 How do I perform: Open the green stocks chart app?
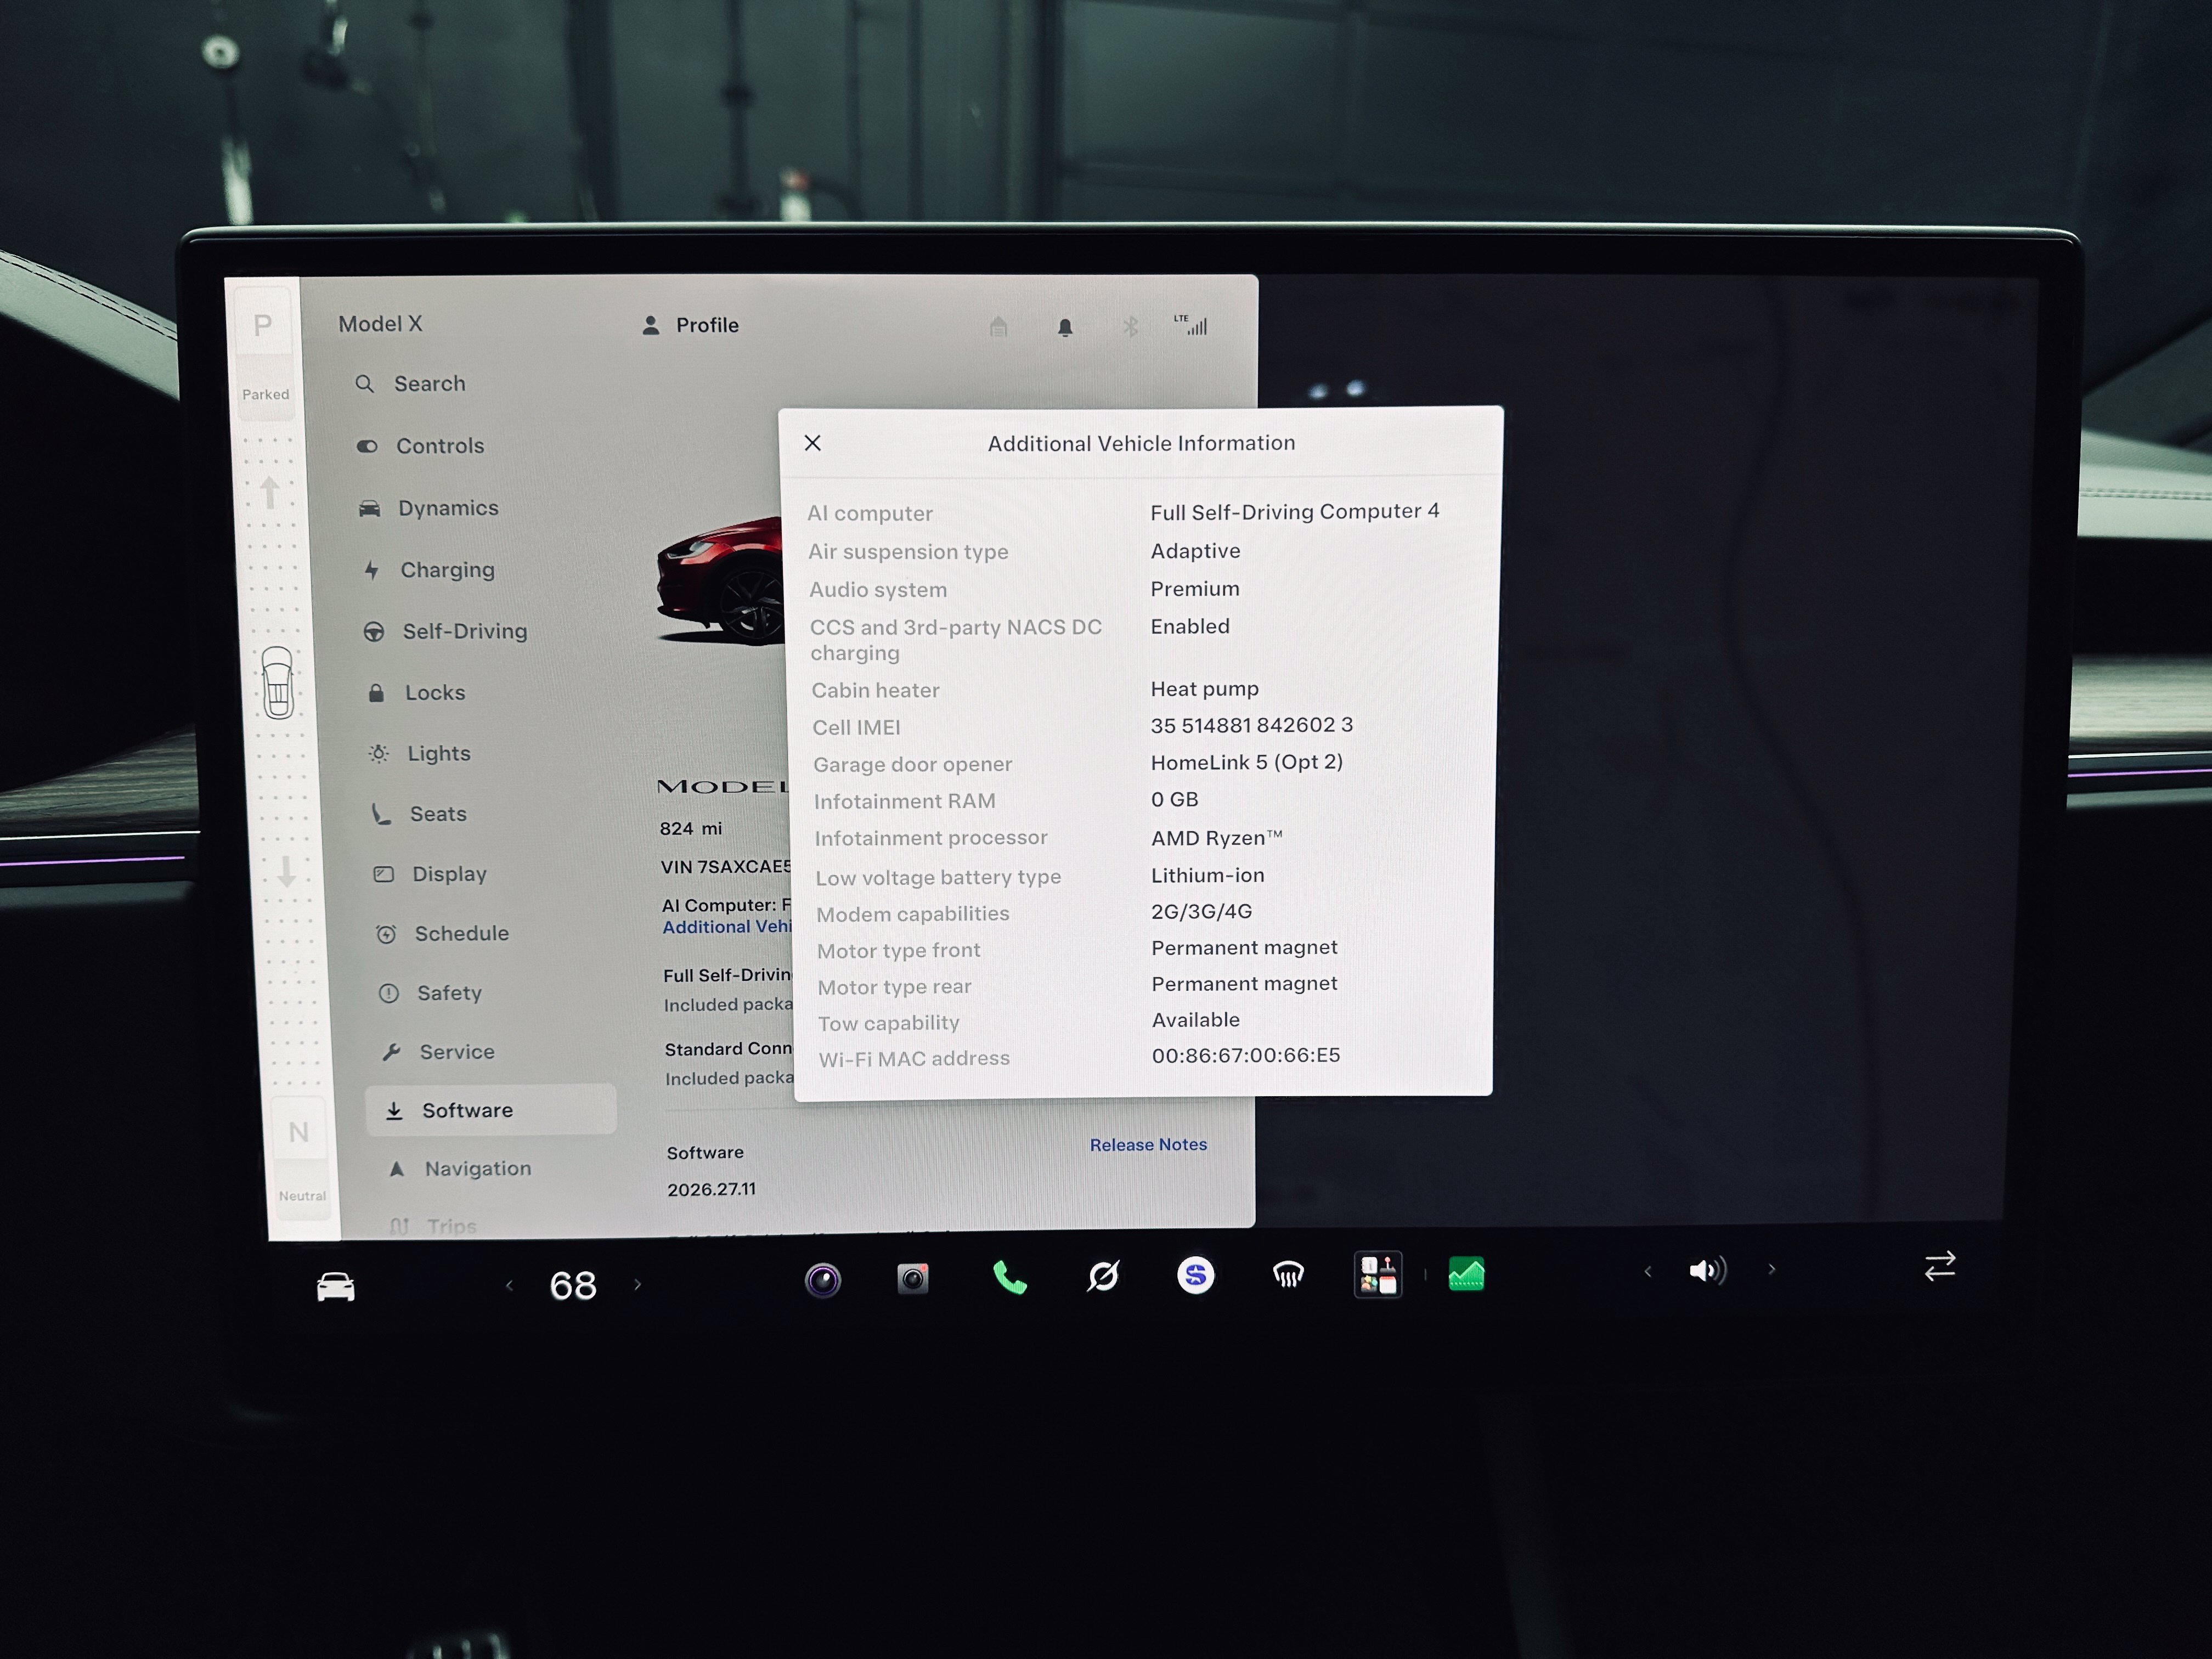point(1466,1274)
